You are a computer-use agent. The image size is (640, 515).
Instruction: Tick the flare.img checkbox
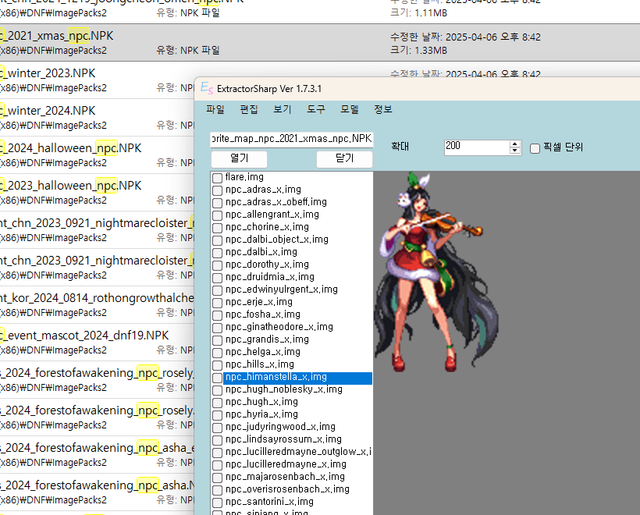[217, 177]
